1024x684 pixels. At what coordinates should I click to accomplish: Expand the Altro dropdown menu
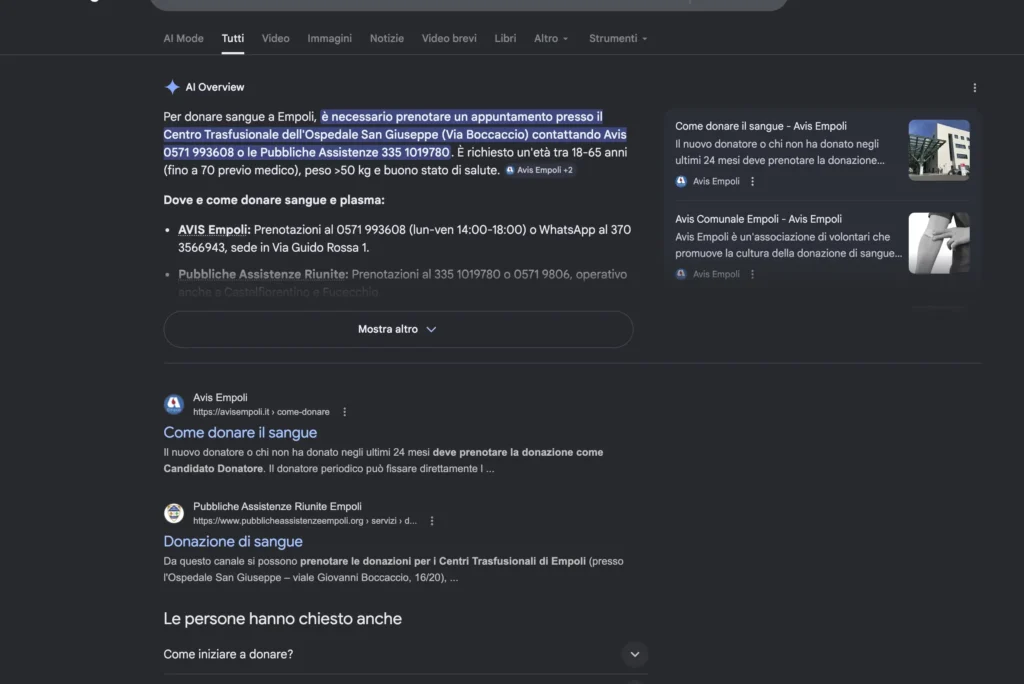click(x=551, y=39)
